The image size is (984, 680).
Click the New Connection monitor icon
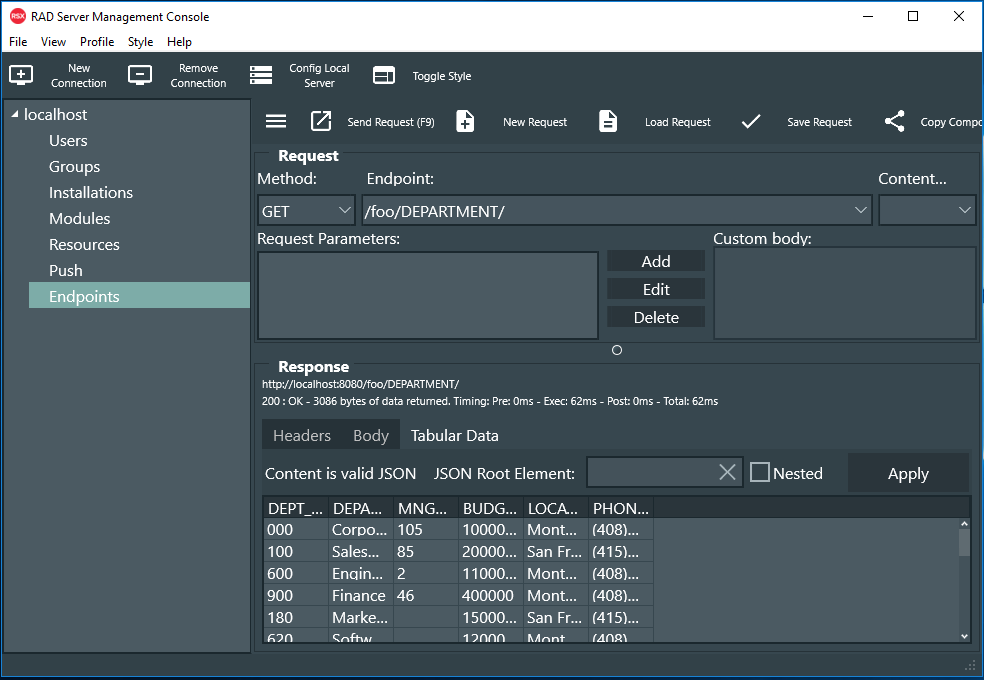point(21,75)
